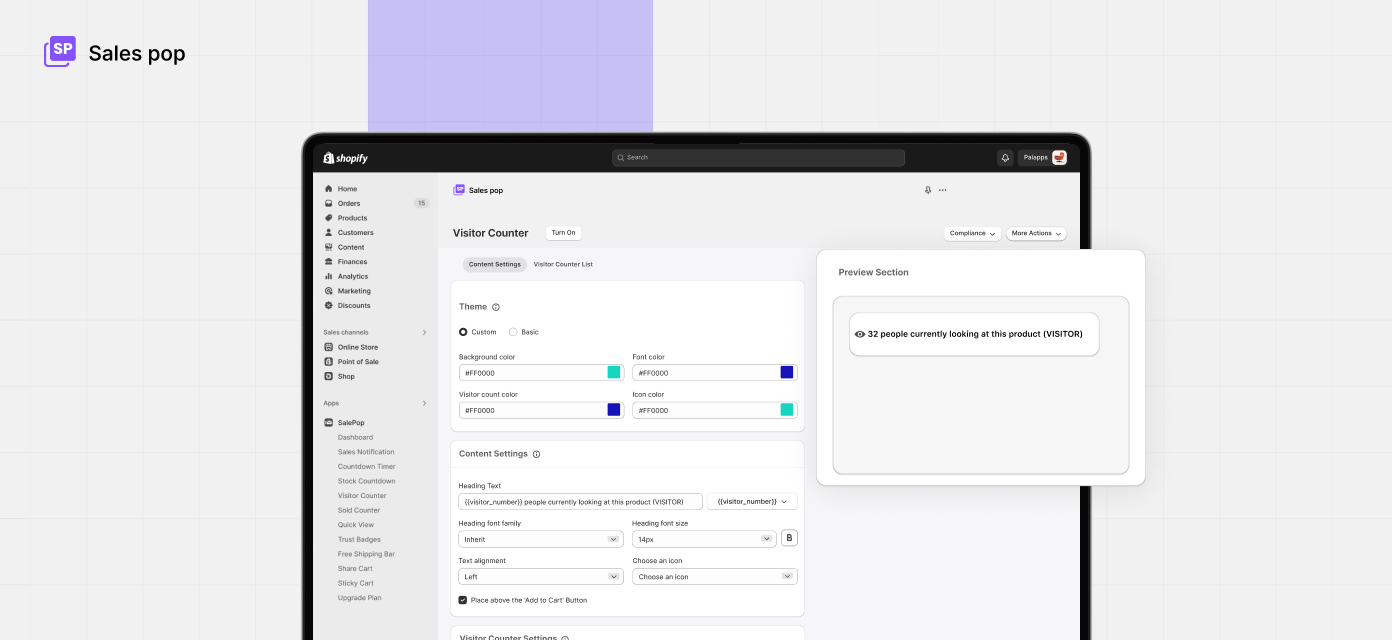This screenshot has width=1392, height=640.
Task: Click the info icon beside Content Settings heading
Action: (x=536, y=454)
